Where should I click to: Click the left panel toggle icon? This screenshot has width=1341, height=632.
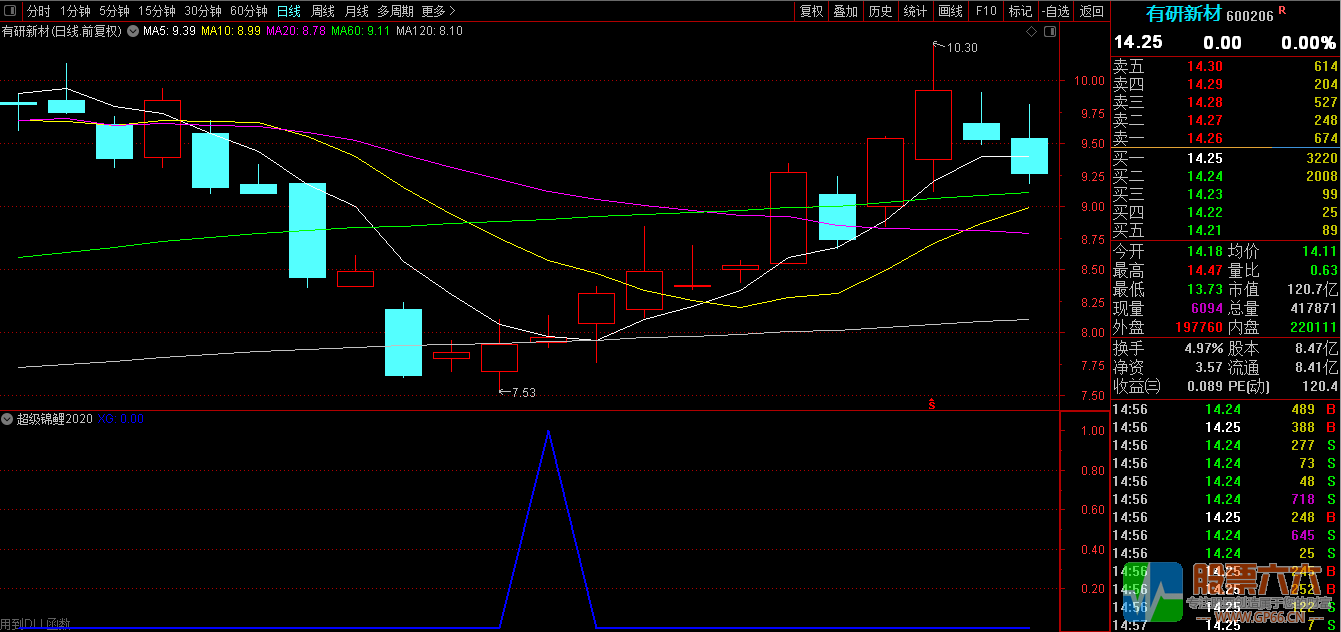(x=11, y=11)
